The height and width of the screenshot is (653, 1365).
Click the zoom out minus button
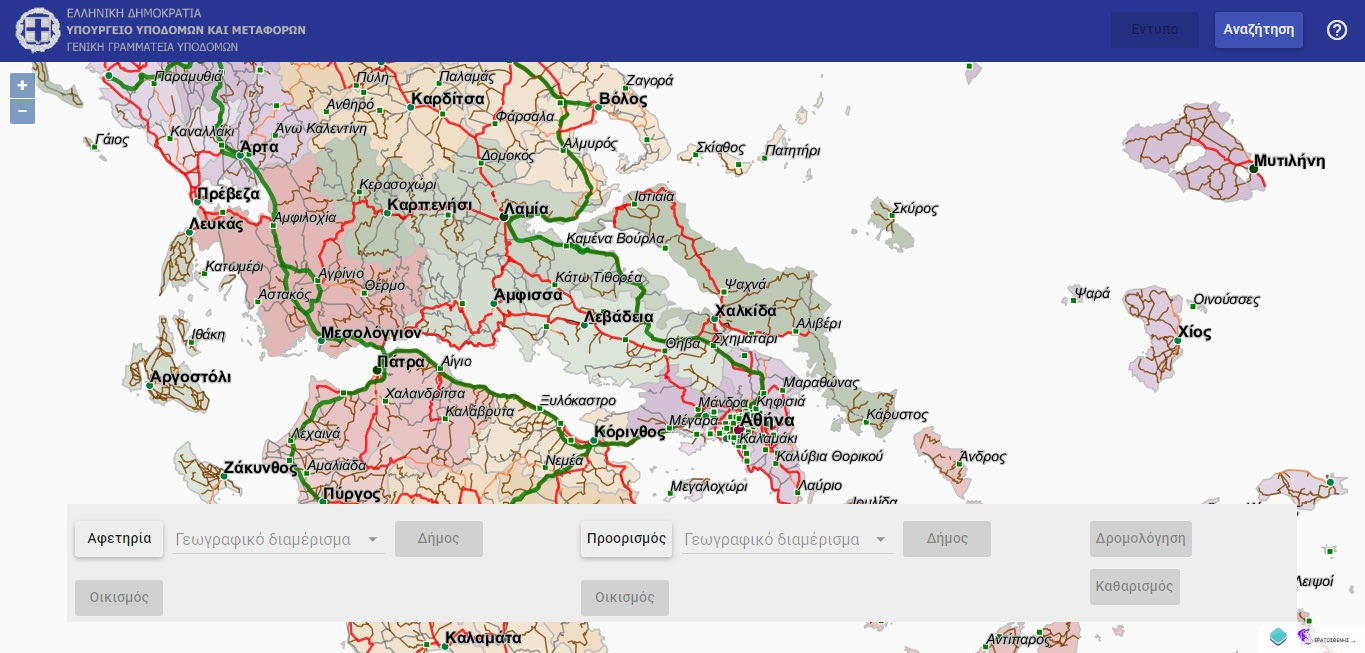coord(22,111)
